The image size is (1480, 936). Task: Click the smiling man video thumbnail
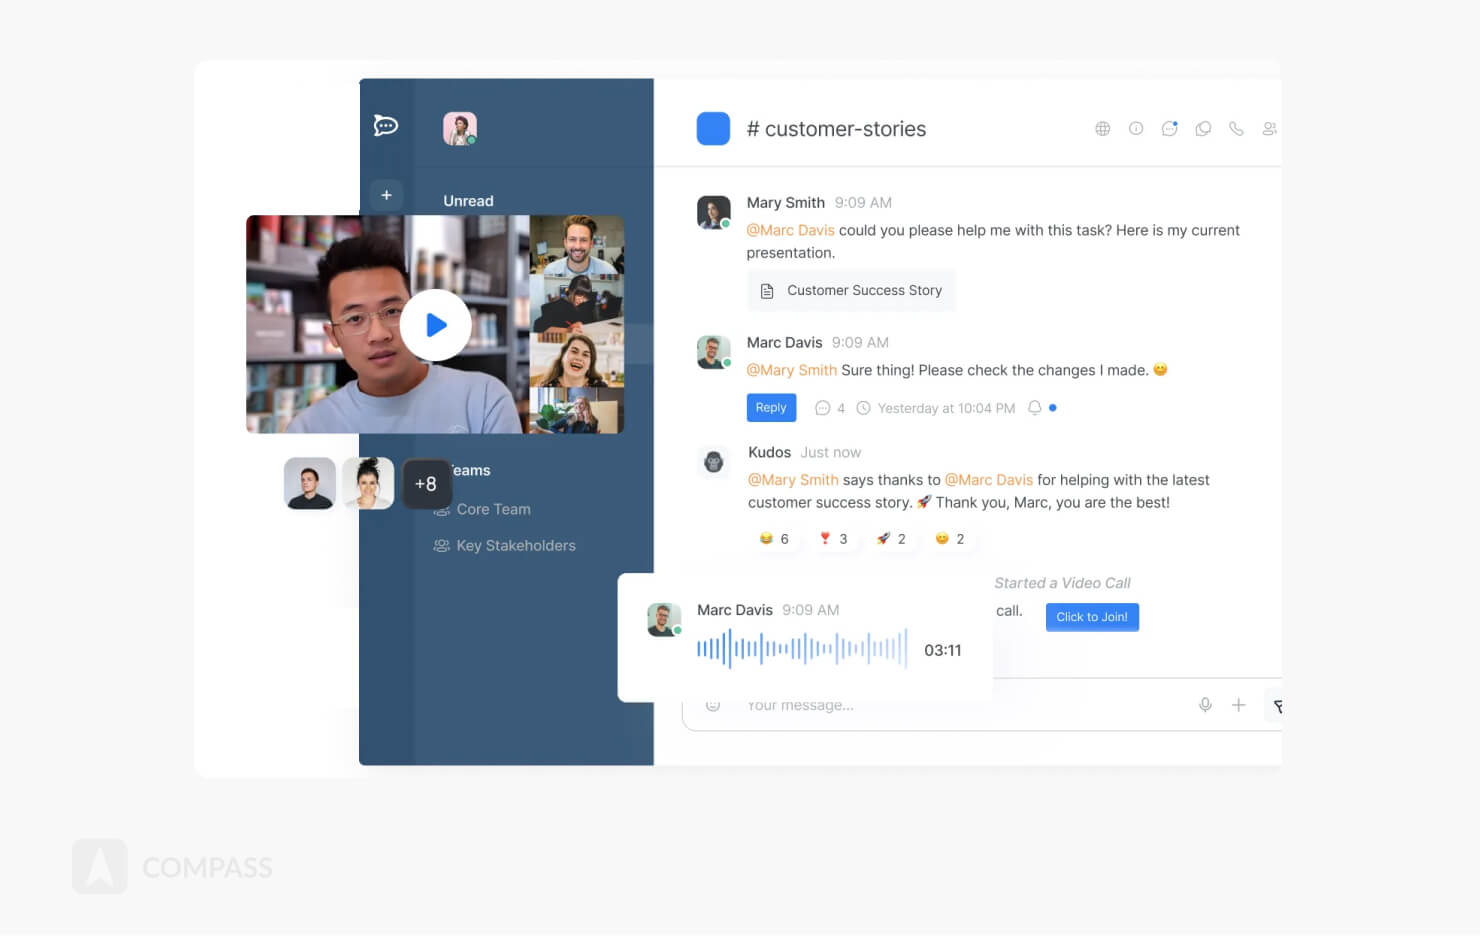pos(577,245)
